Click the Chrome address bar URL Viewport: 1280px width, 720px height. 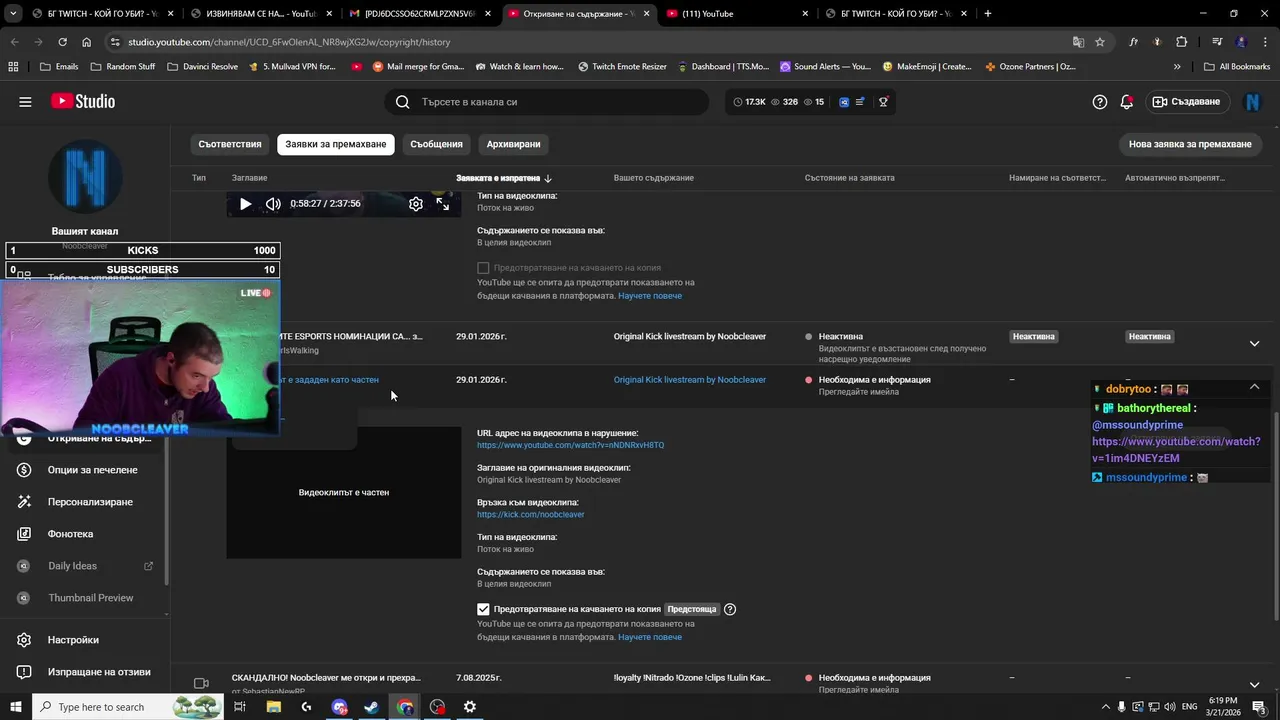pos(289,42)
